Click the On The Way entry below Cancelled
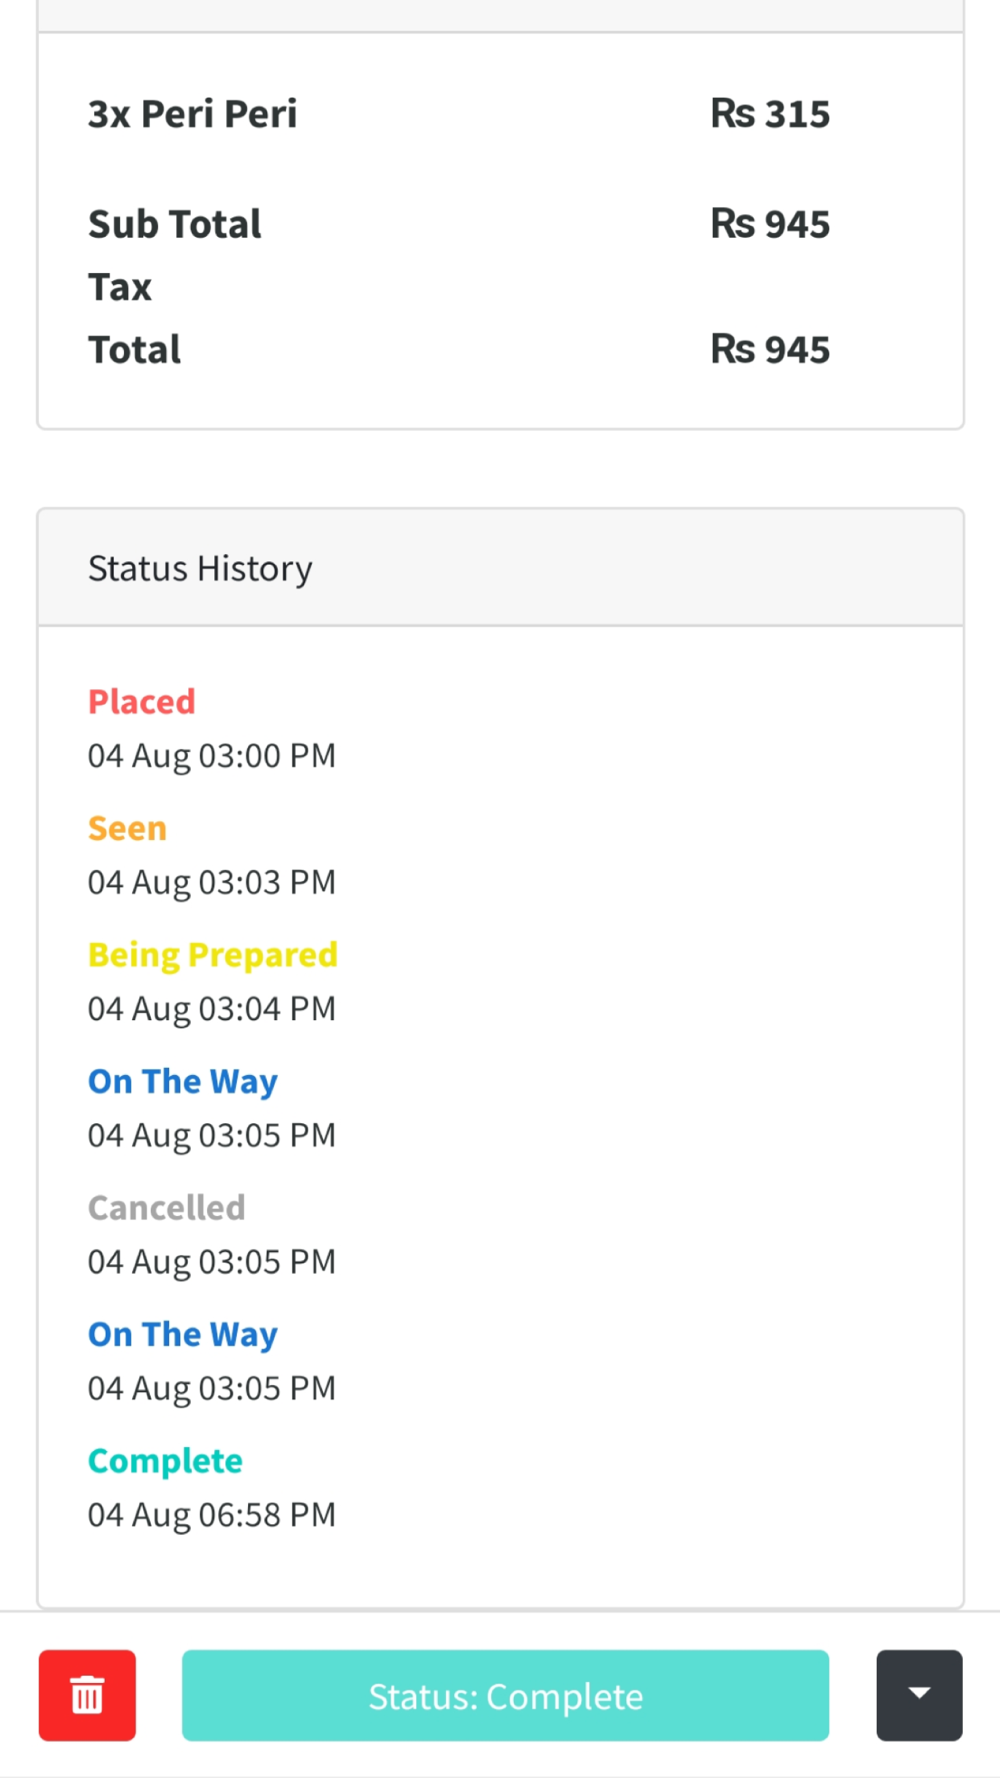 (x=183, y=1334)
